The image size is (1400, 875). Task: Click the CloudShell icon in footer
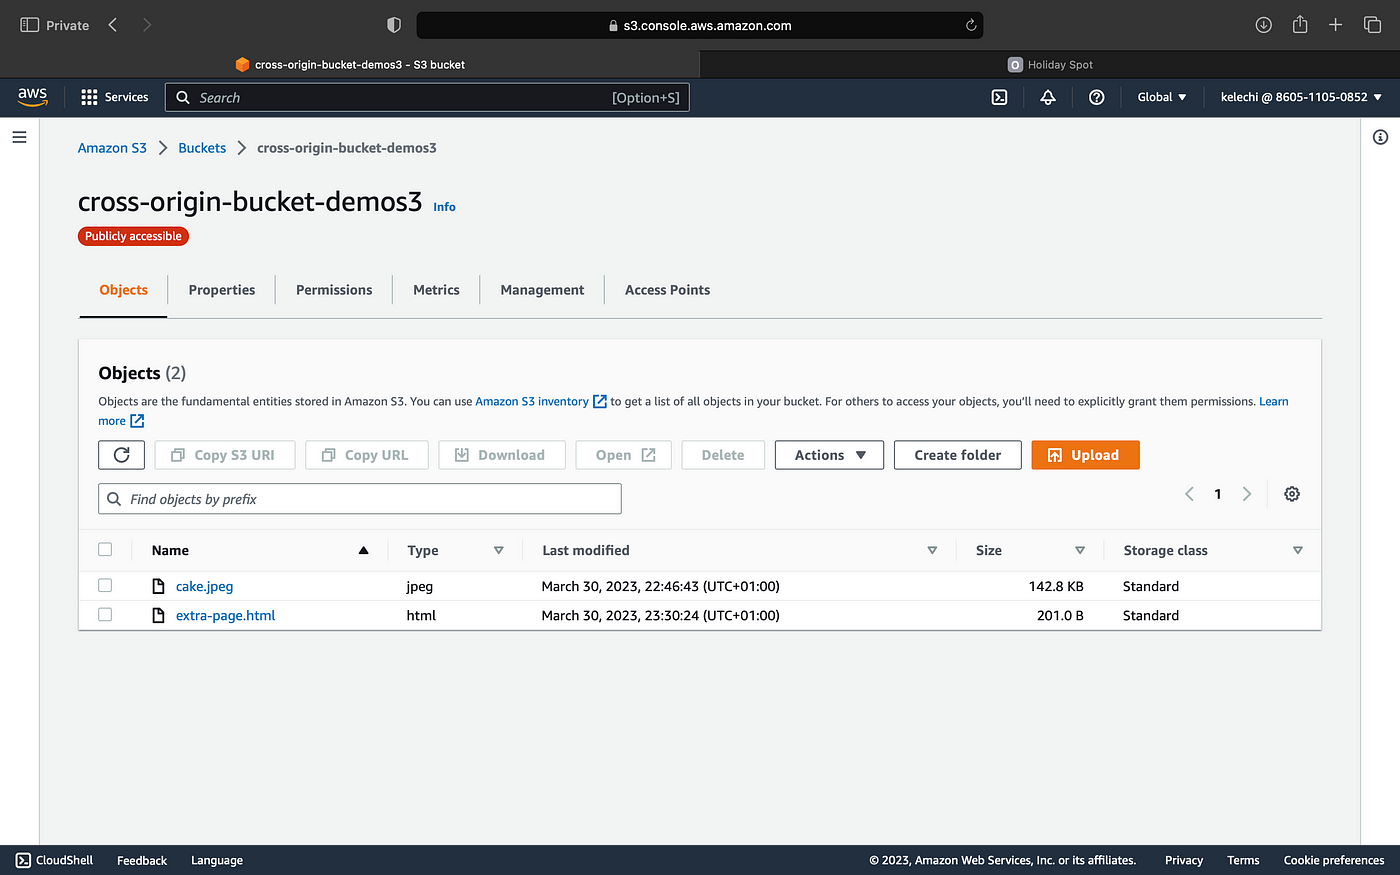[23, 860]
